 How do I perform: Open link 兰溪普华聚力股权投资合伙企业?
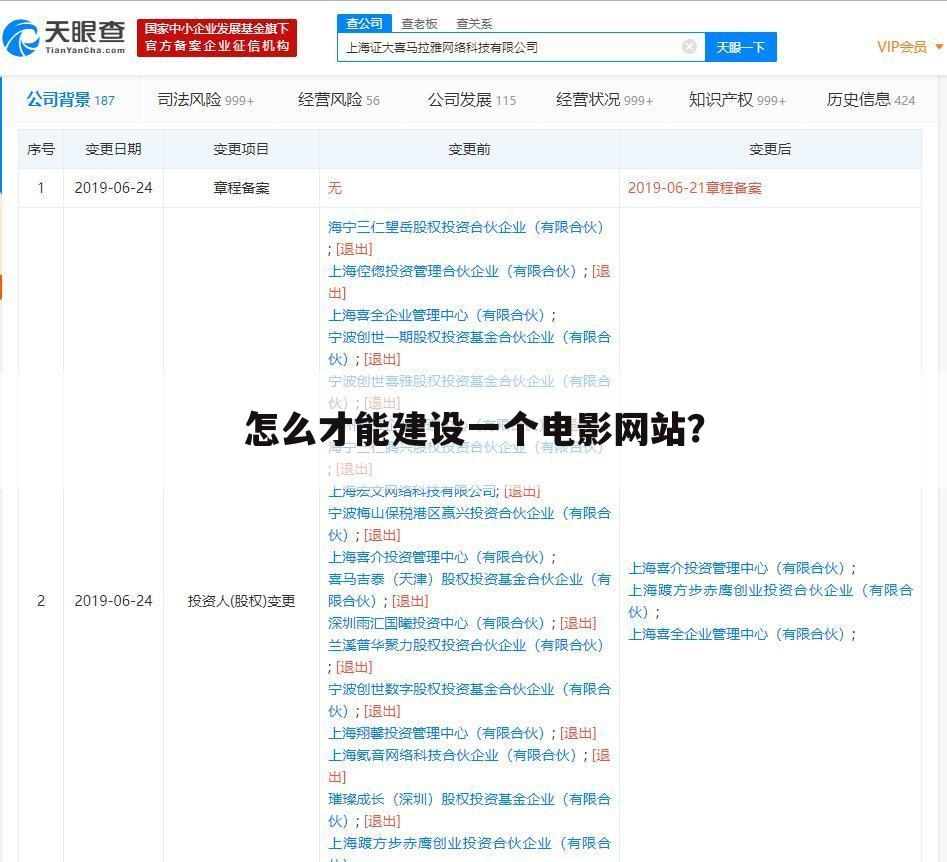click(x=466, y=645)
